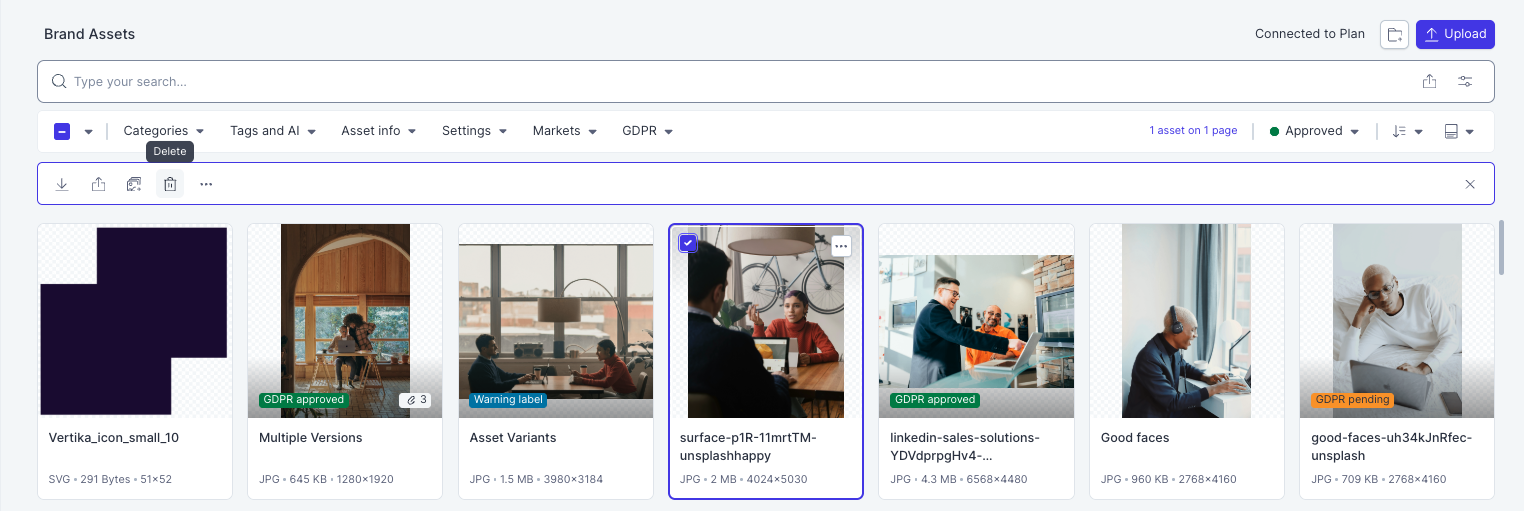Open the view layout dropdown
1524x511 pixels.
pos(1460,131)
